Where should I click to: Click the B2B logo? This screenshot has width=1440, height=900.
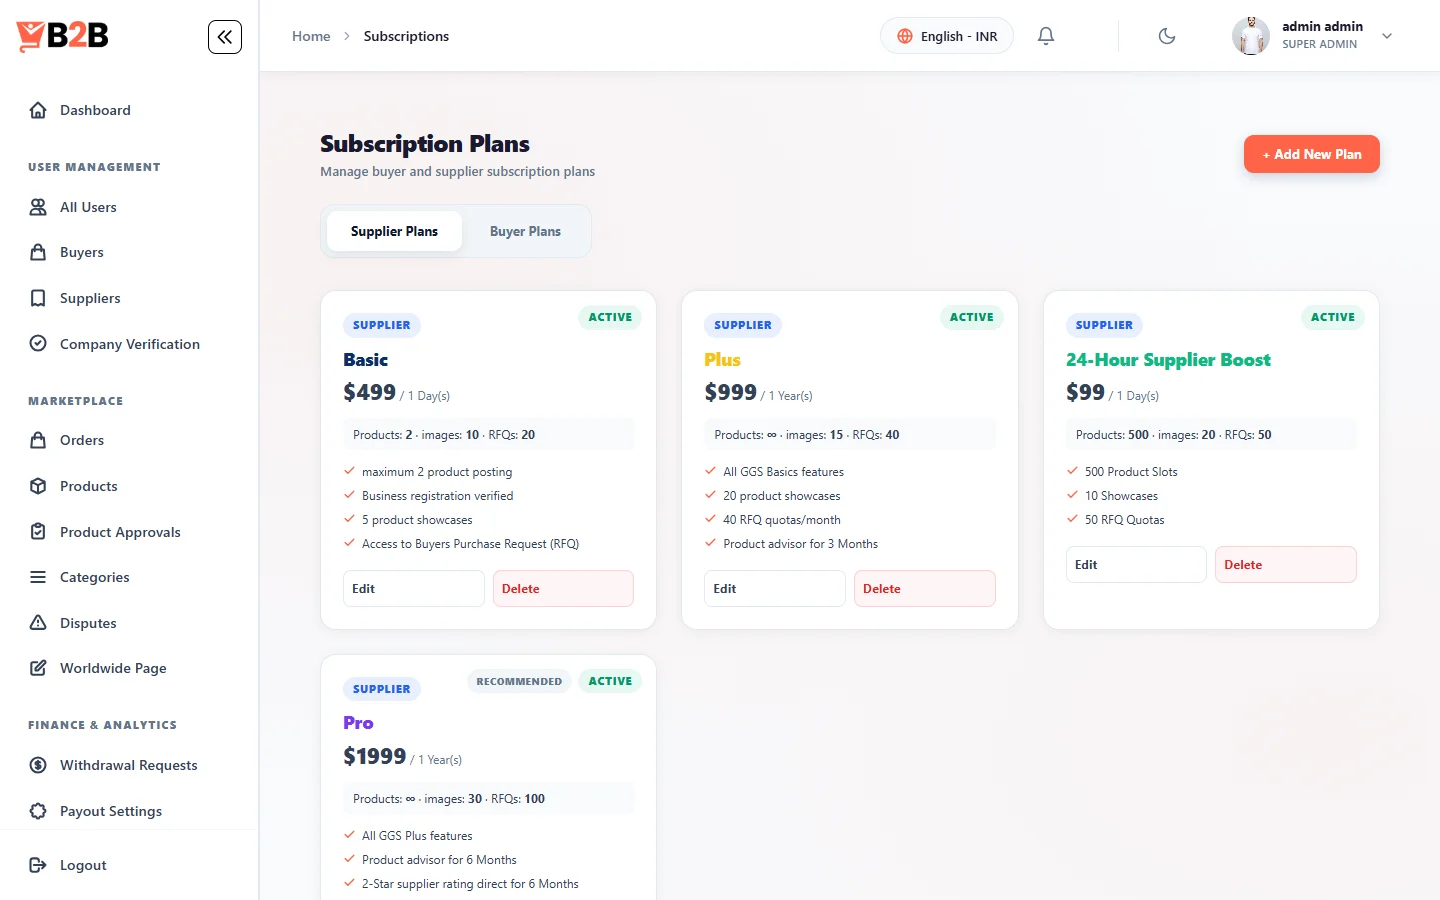tap(62, 36)
